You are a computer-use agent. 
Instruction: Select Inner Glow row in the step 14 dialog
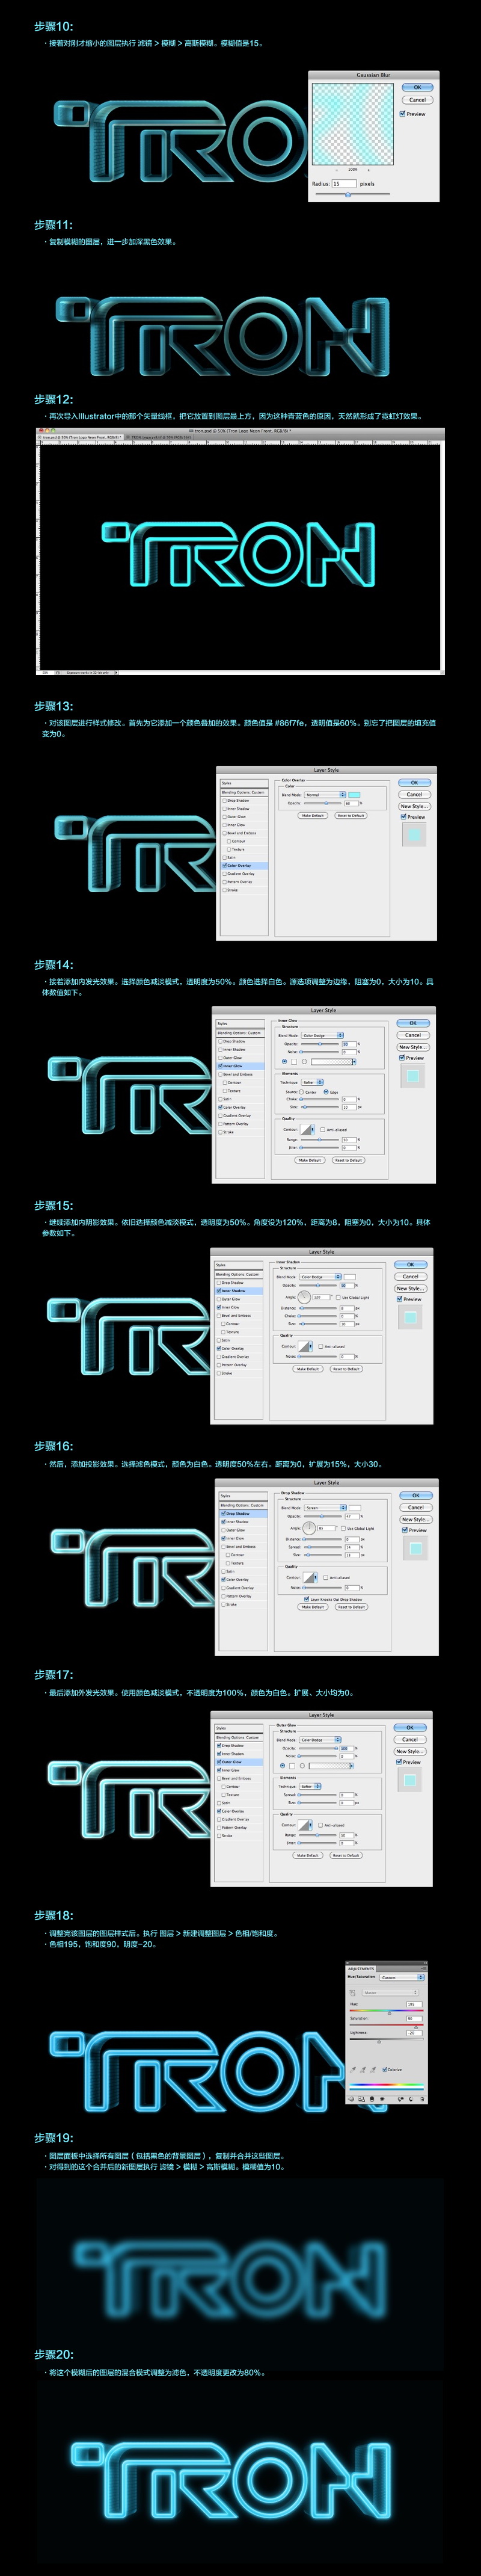(241, 1066)
